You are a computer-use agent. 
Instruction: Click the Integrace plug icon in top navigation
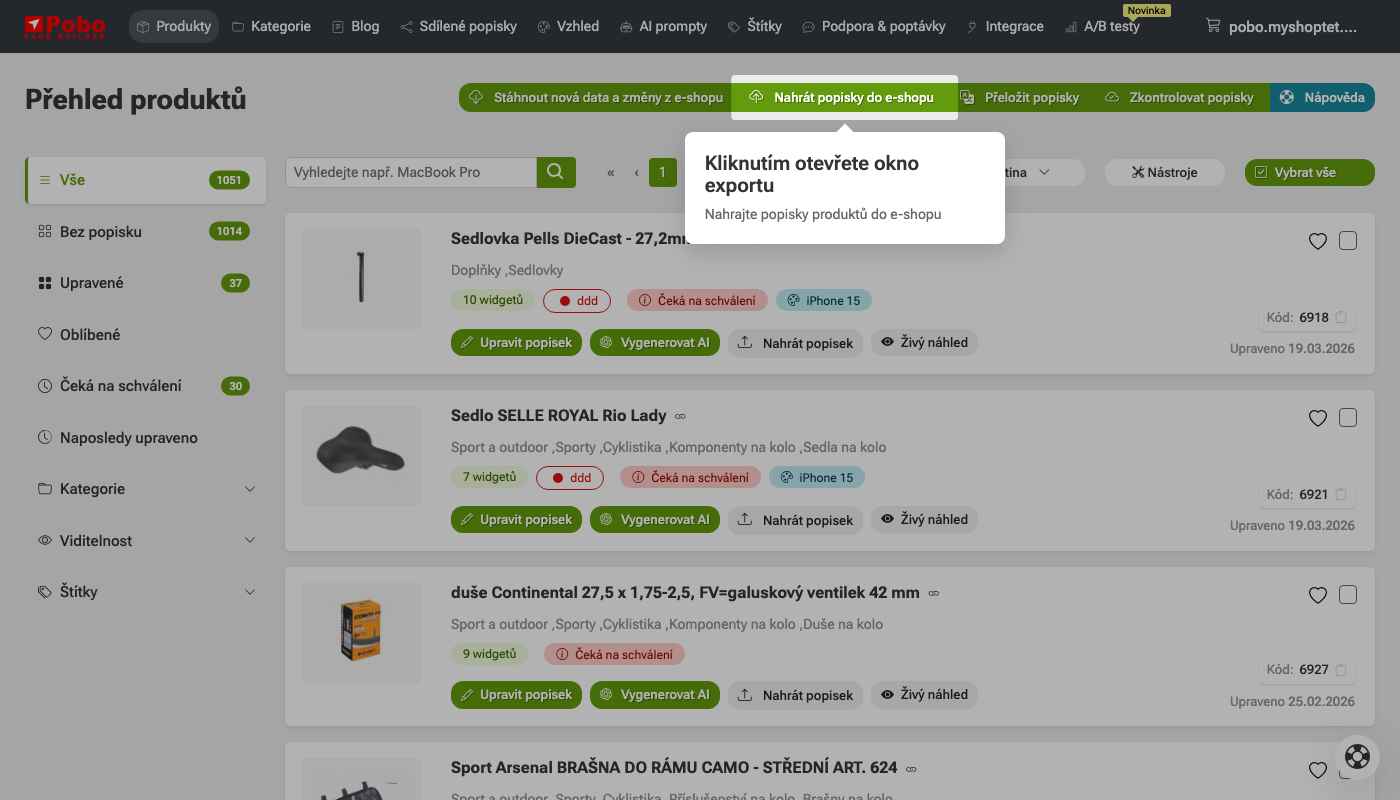coord(971,27)
